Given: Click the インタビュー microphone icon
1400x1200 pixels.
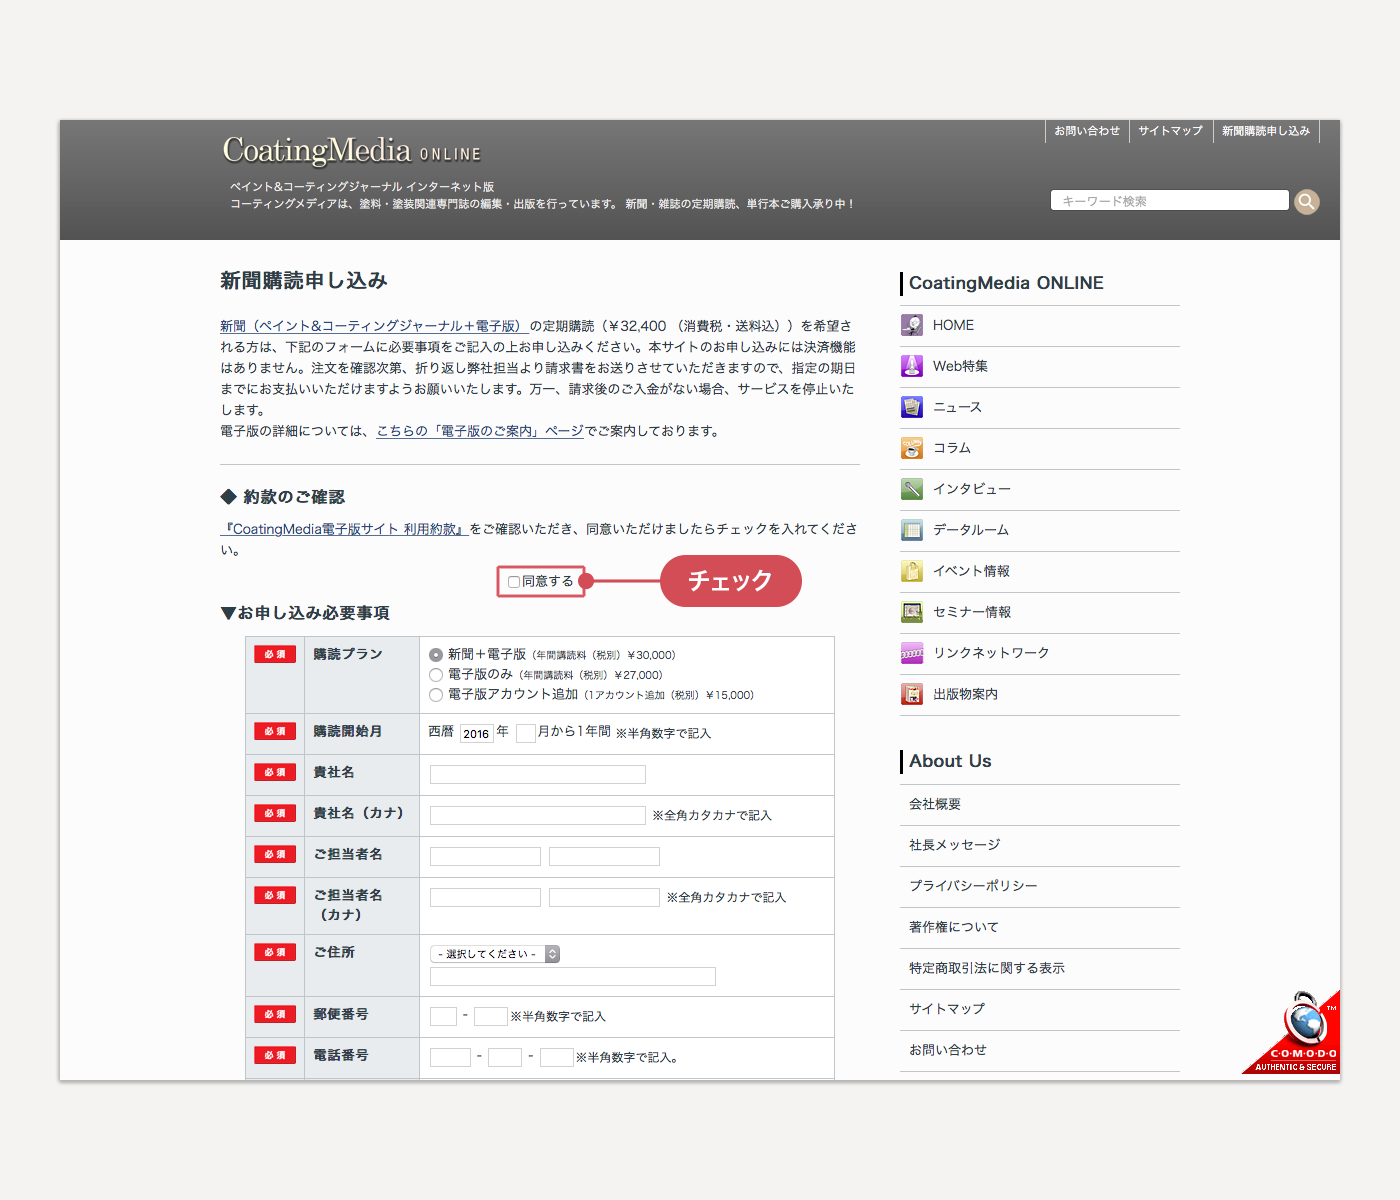Looking at the screenshot, I should tap(911, 489).
